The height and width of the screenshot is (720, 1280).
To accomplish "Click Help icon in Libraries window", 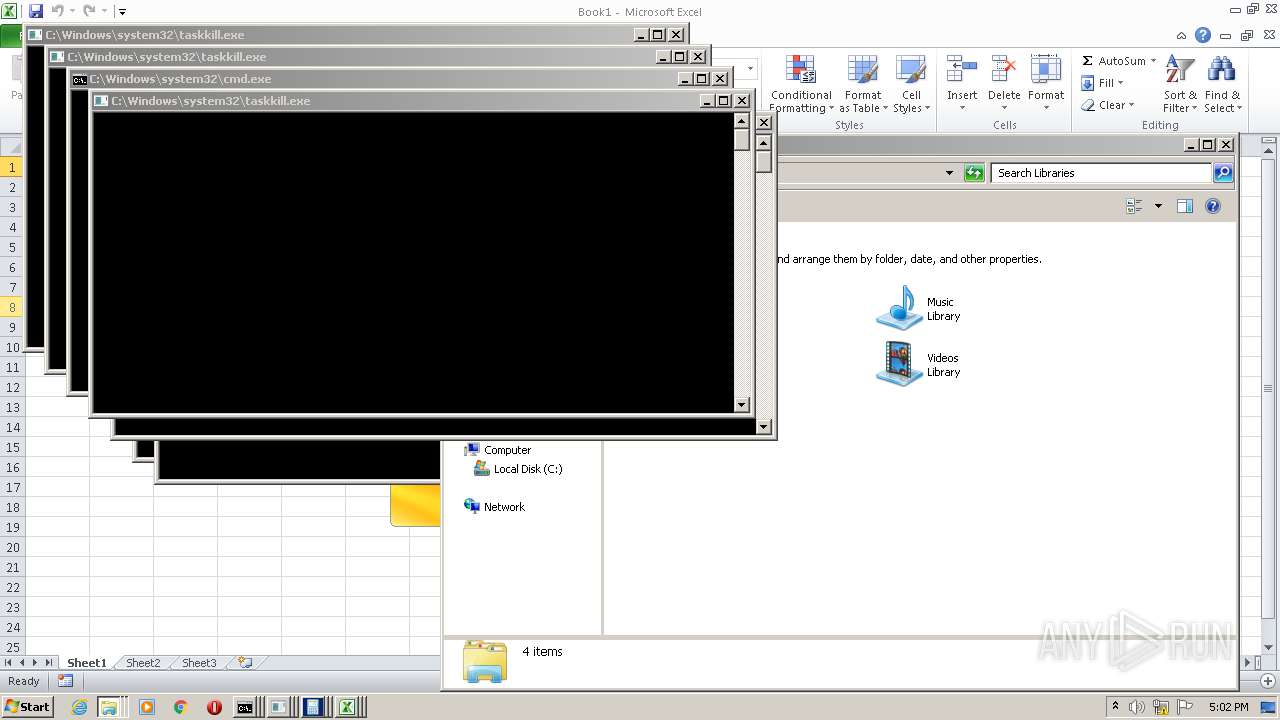I will click(x=1213, y=206).
